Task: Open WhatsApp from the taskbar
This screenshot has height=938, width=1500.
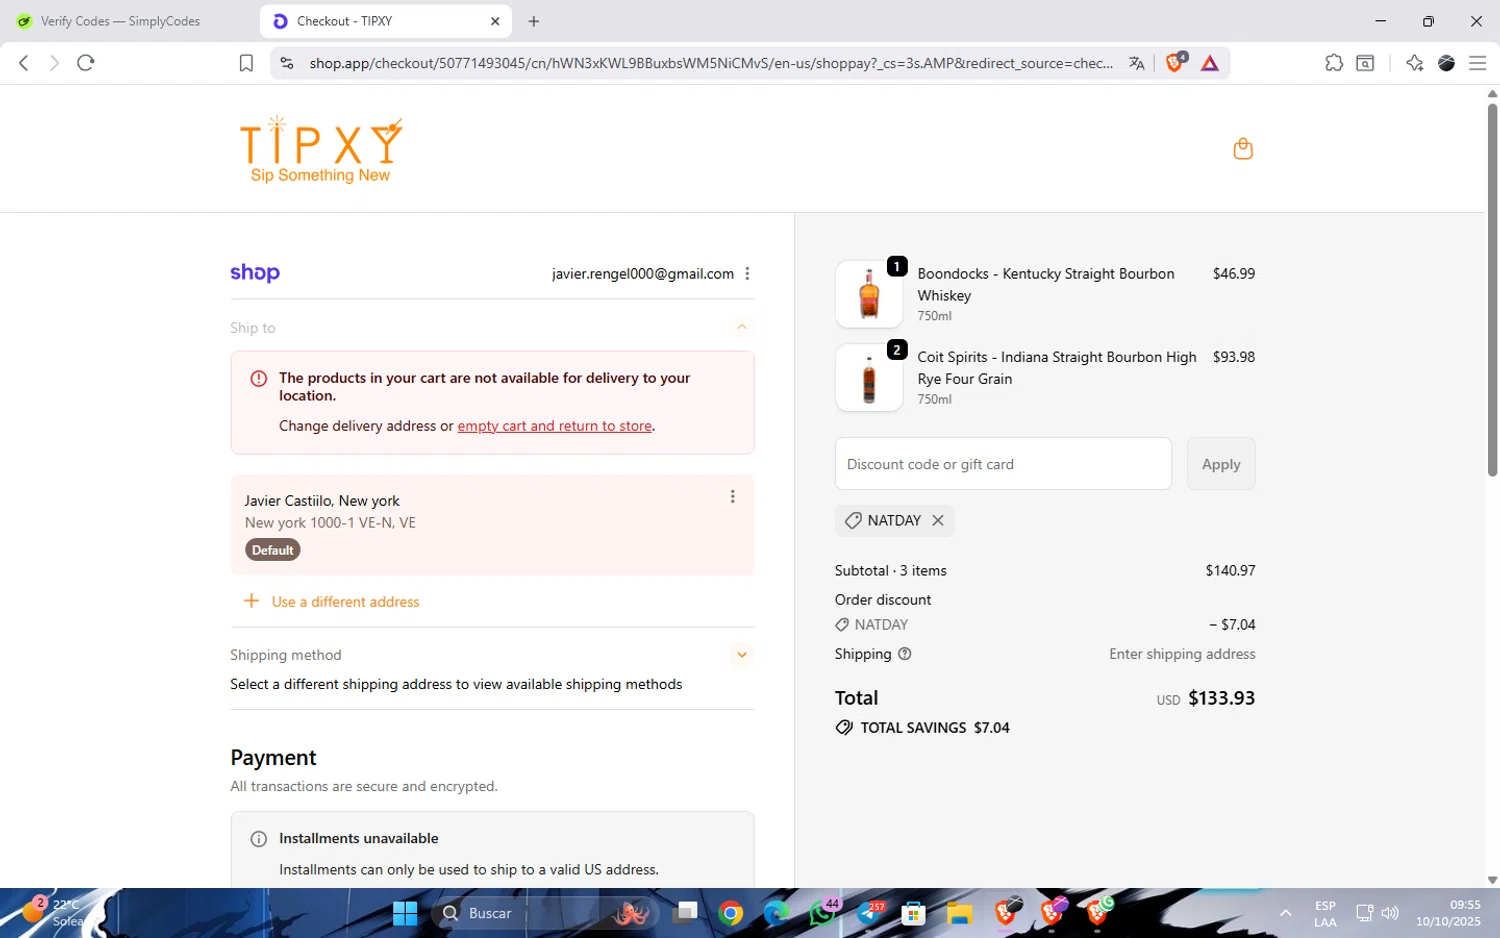Action: pos(823,913)
